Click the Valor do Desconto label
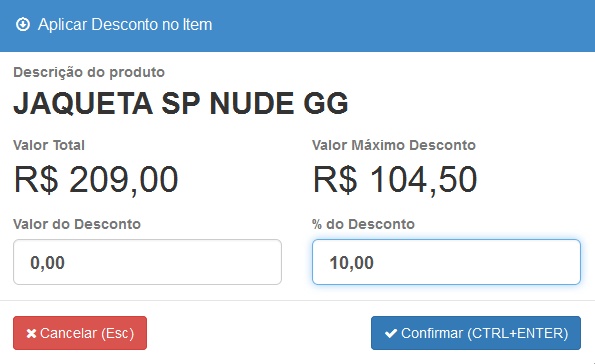The image size is (595, 364). pos(77,224)
